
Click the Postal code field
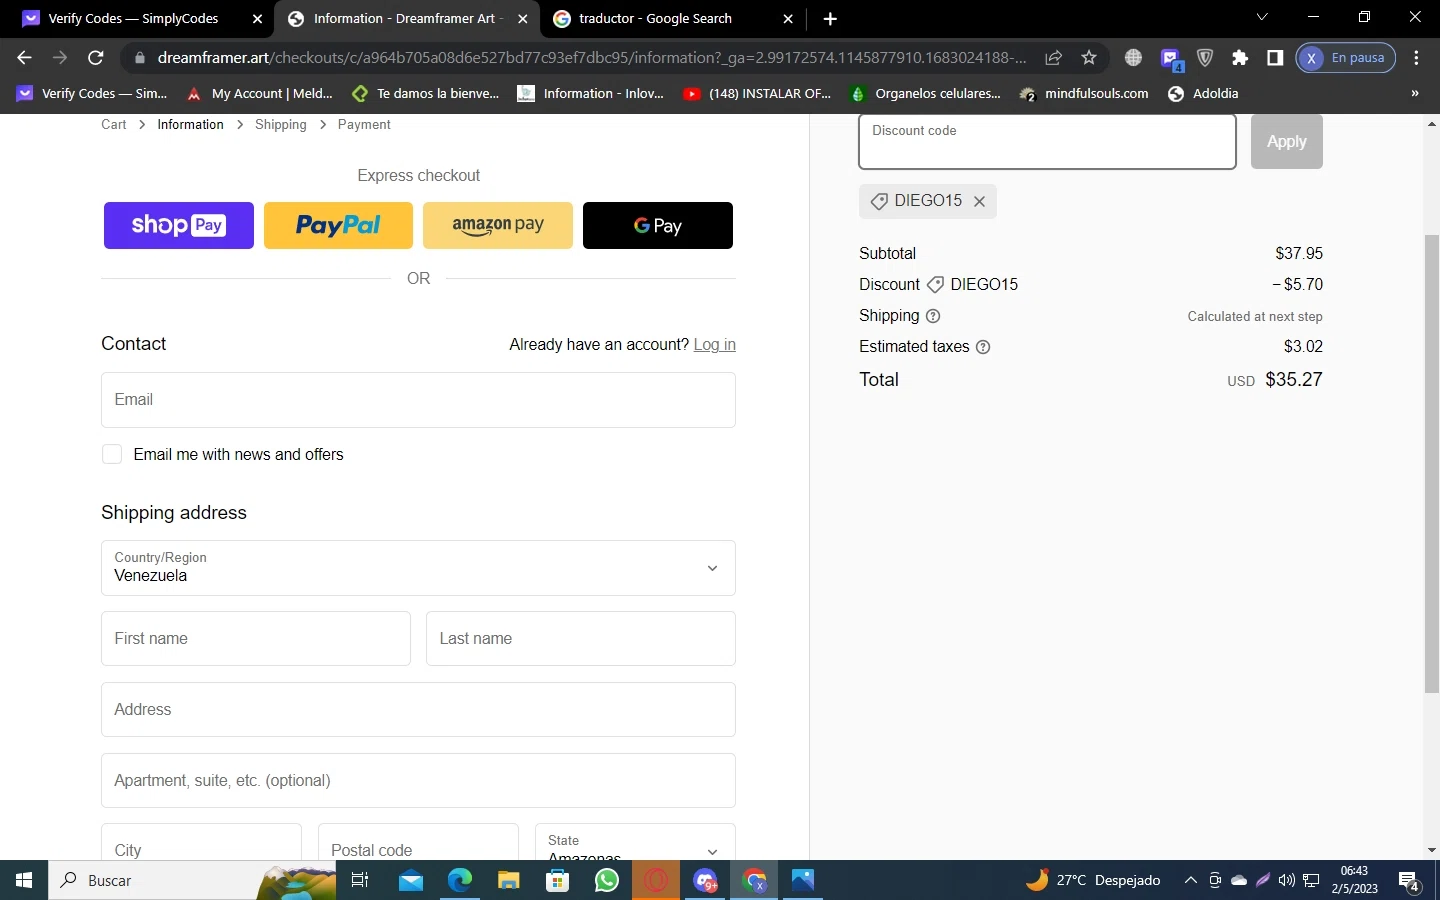(418, 842)
